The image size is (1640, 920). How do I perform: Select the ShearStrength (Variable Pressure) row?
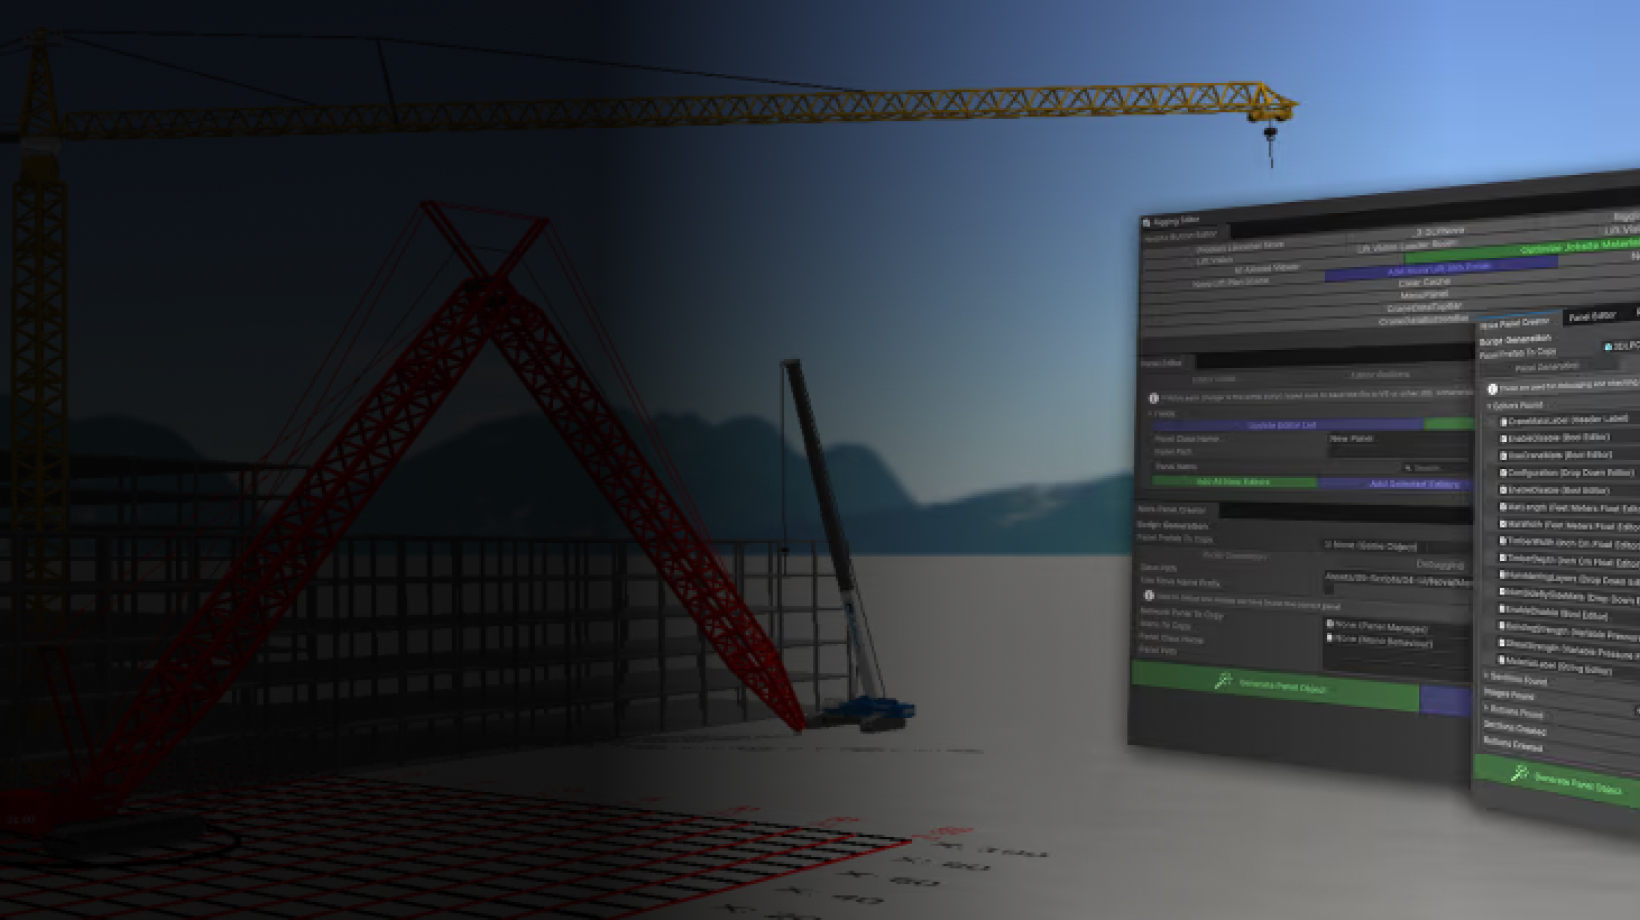point(1568,647)
